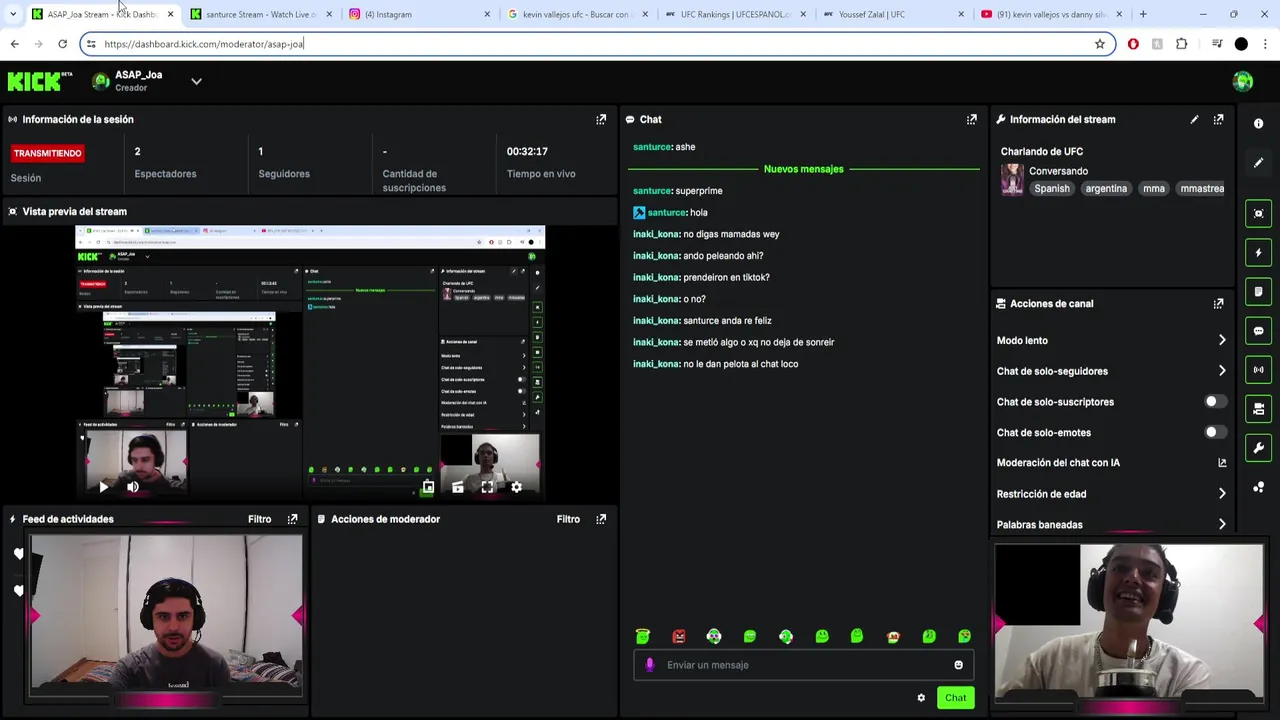The image size is (1280, 720).
Task: Open the profile avatar at top right
Action: [x=1243, y=81]
